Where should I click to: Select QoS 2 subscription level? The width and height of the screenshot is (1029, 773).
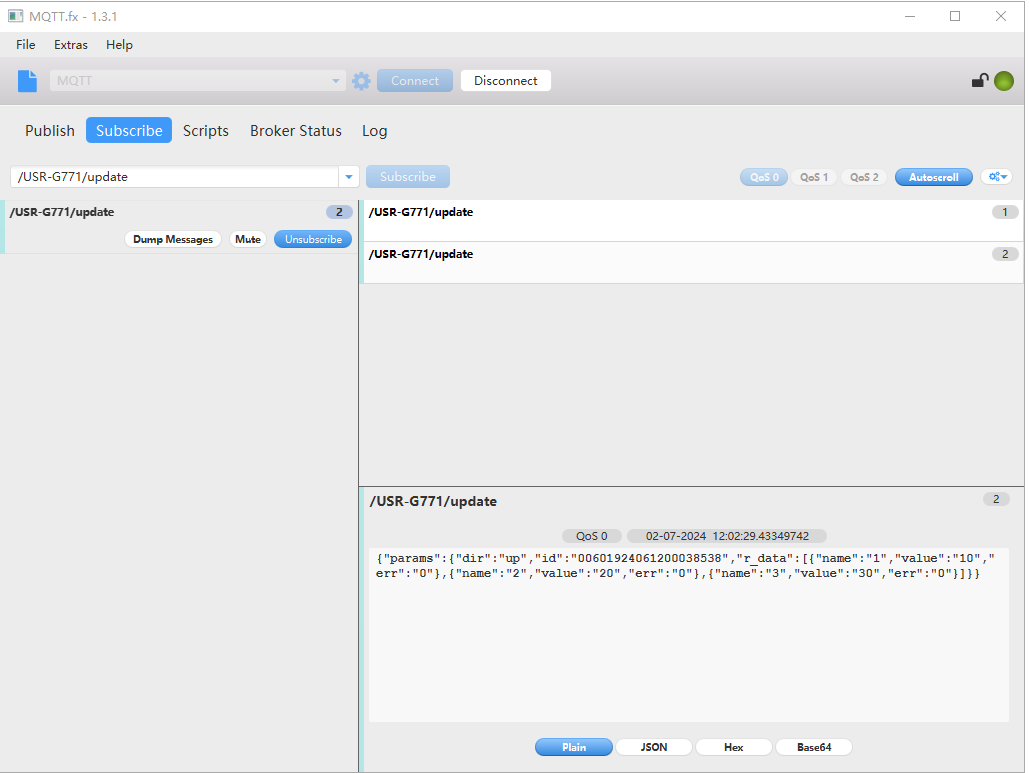864,177
